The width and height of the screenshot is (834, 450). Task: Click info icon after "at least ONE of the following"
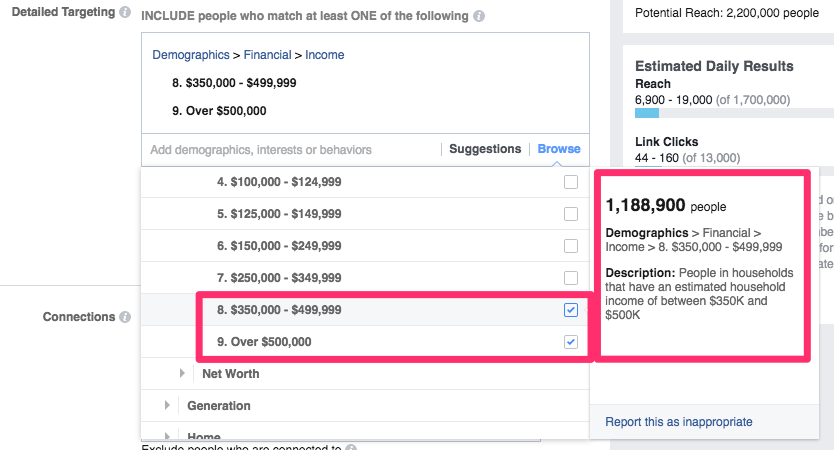click(480, 17)
